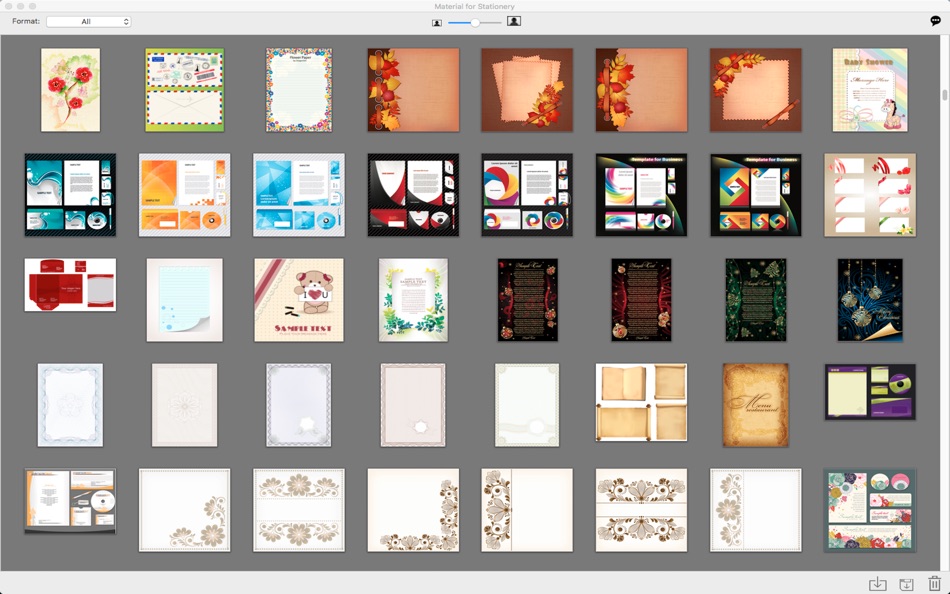Click the trash delete icon
950x594 pixels.
pyautogui.click(x=934, y=584)
